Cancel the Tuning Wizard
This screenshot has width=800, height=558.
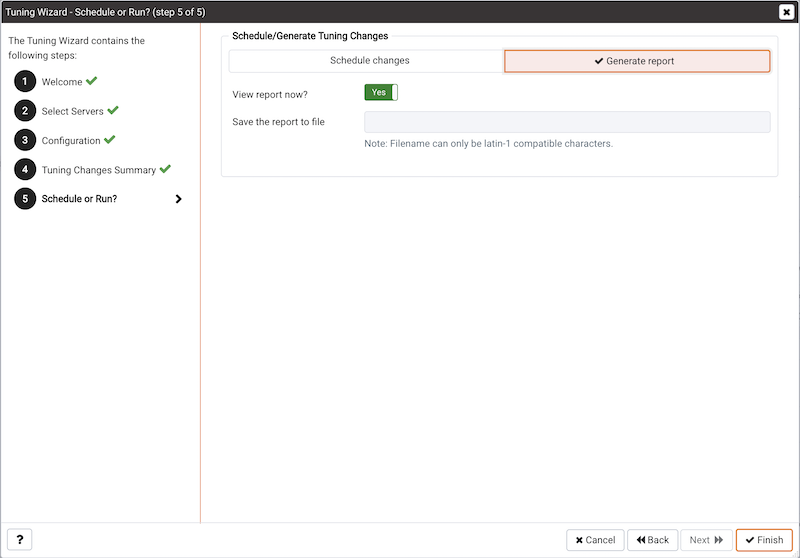595,540
